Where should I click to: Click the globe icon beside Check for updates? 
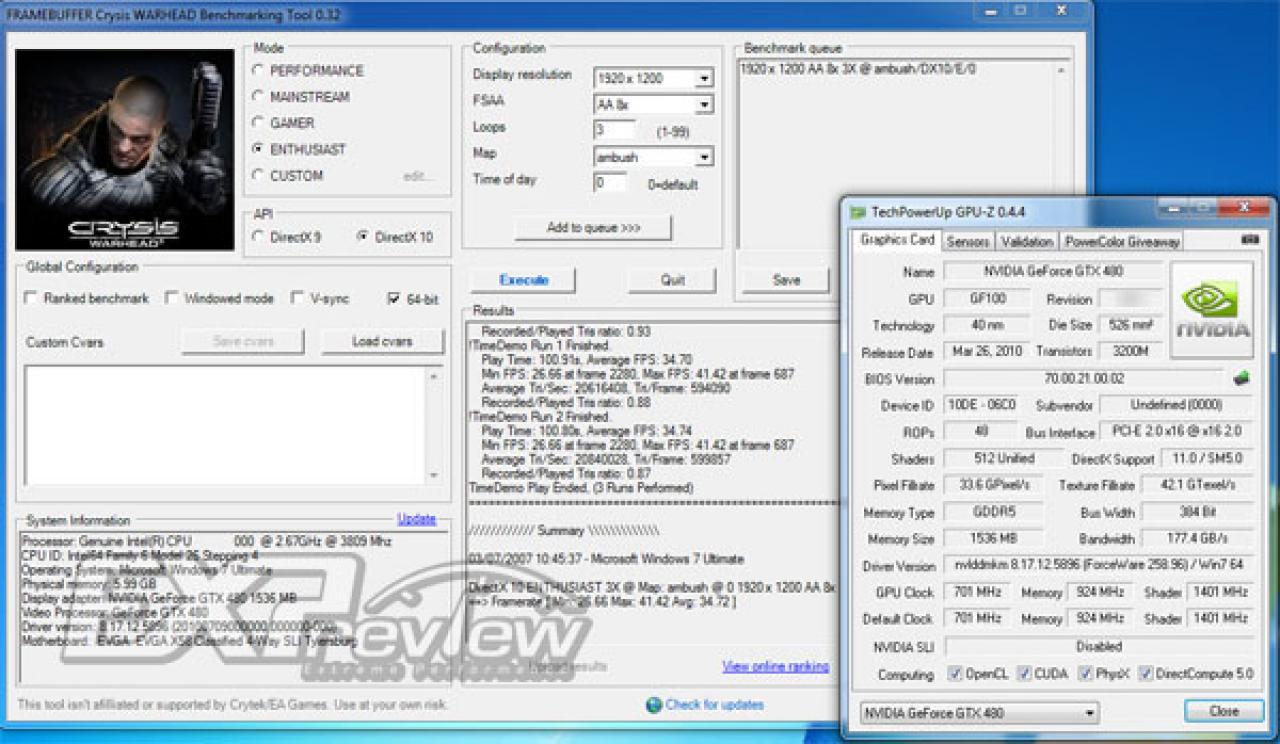654,705
